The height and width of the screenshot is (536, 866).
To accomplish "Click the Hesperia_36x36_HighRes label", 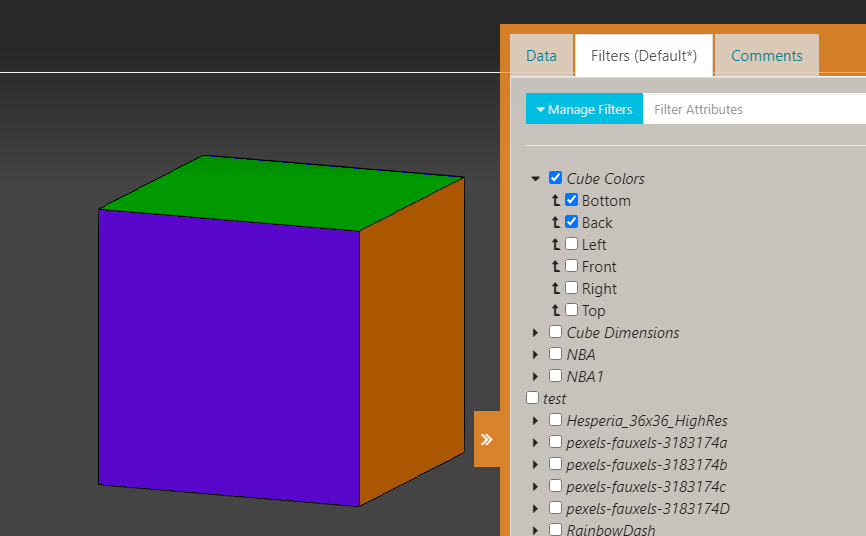I will click(647, 421).
